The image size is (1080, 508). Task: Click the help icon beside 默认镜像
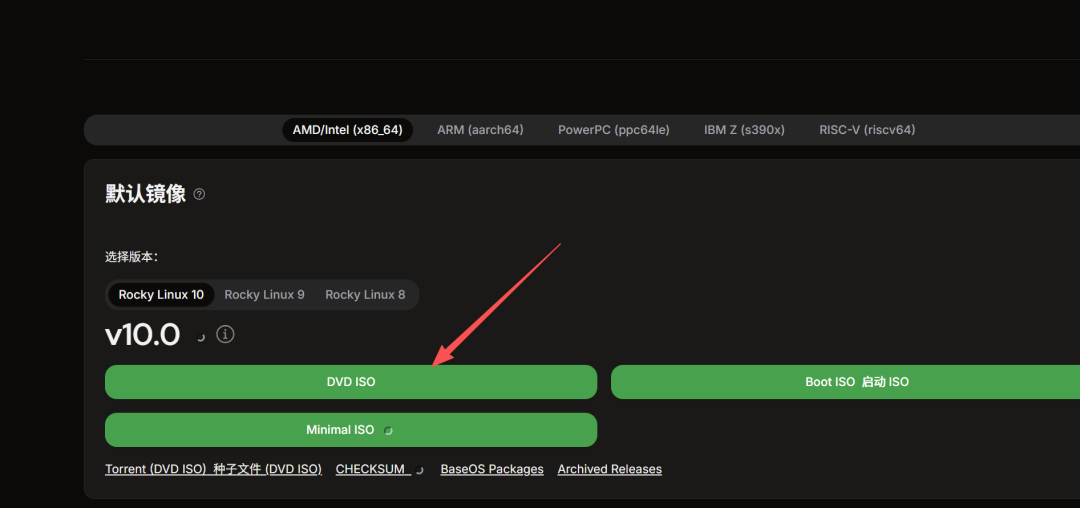(x=199, y=194)
